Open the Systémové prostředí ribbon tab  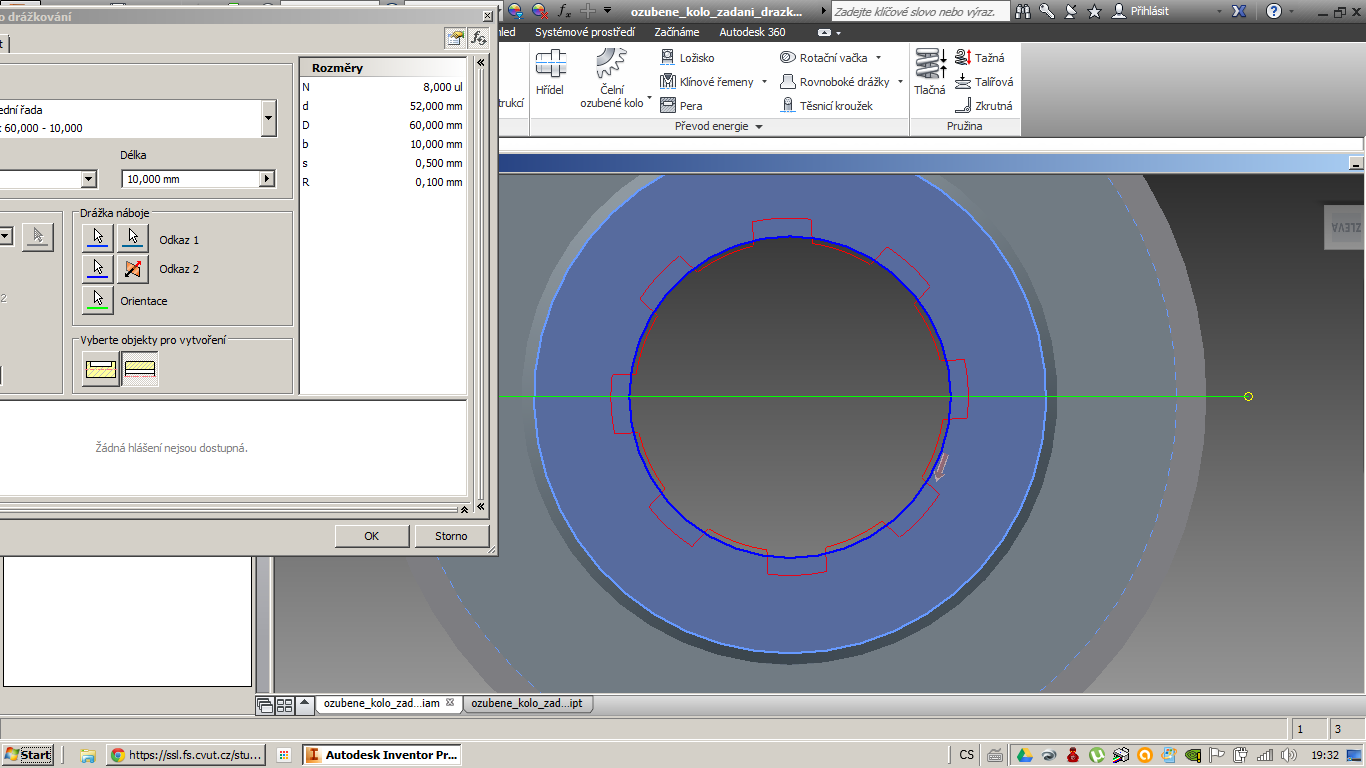pos(584,32)
